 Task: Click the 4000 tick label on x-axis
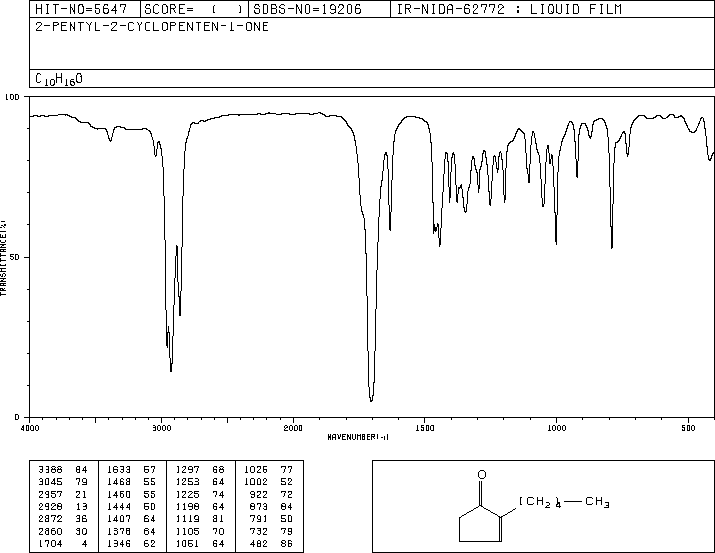pyautogui.click(x=30, y=428)
